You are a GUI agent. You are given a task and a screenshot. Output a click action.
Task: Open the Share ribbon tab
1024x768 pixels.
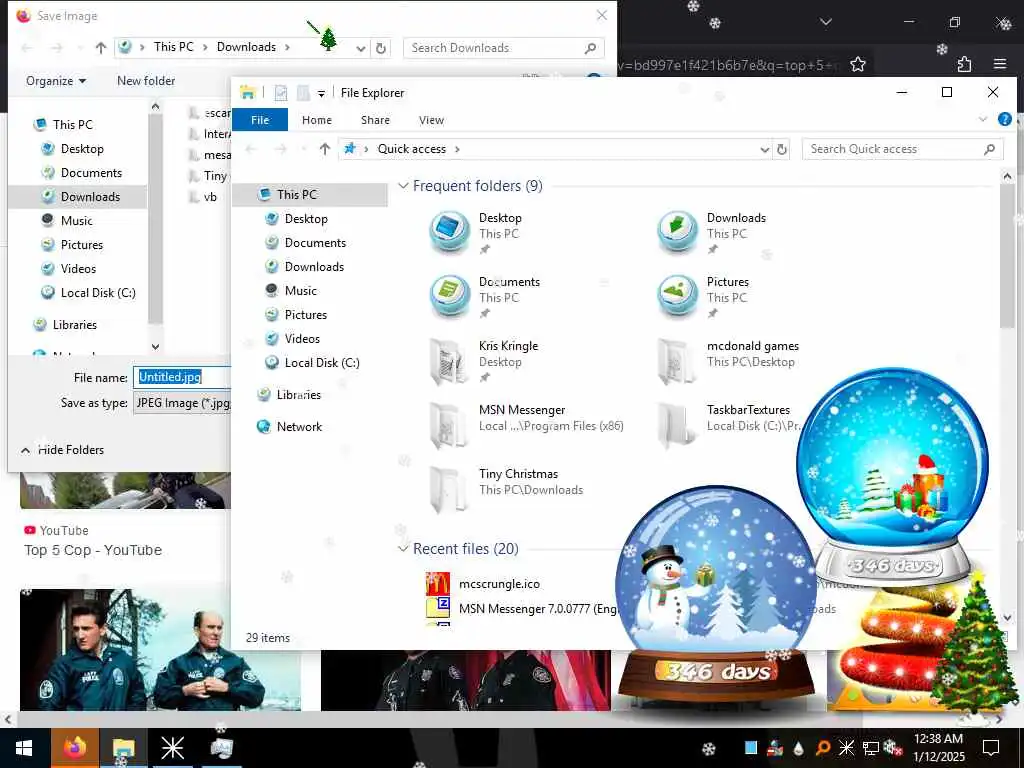tap(376, 120)
